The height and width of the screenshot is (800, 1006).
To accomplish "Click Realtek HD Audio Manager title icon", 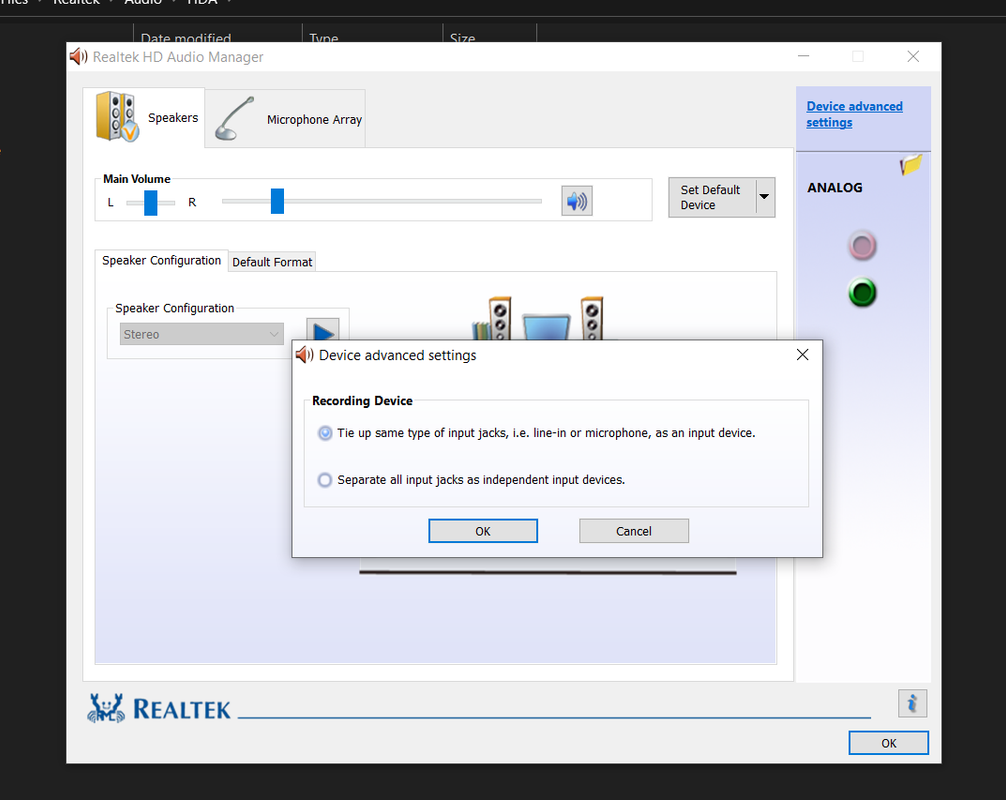I will click(x=78, y=56).
